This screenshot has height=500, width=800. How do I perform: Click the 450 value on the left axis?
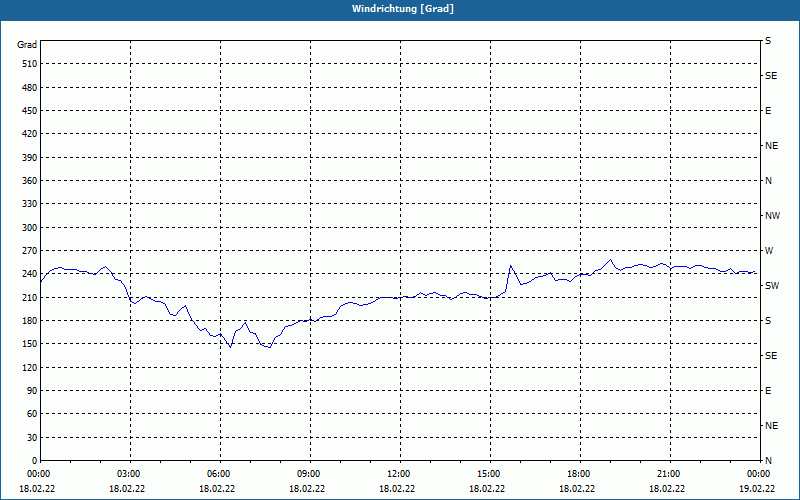(30, 111)
